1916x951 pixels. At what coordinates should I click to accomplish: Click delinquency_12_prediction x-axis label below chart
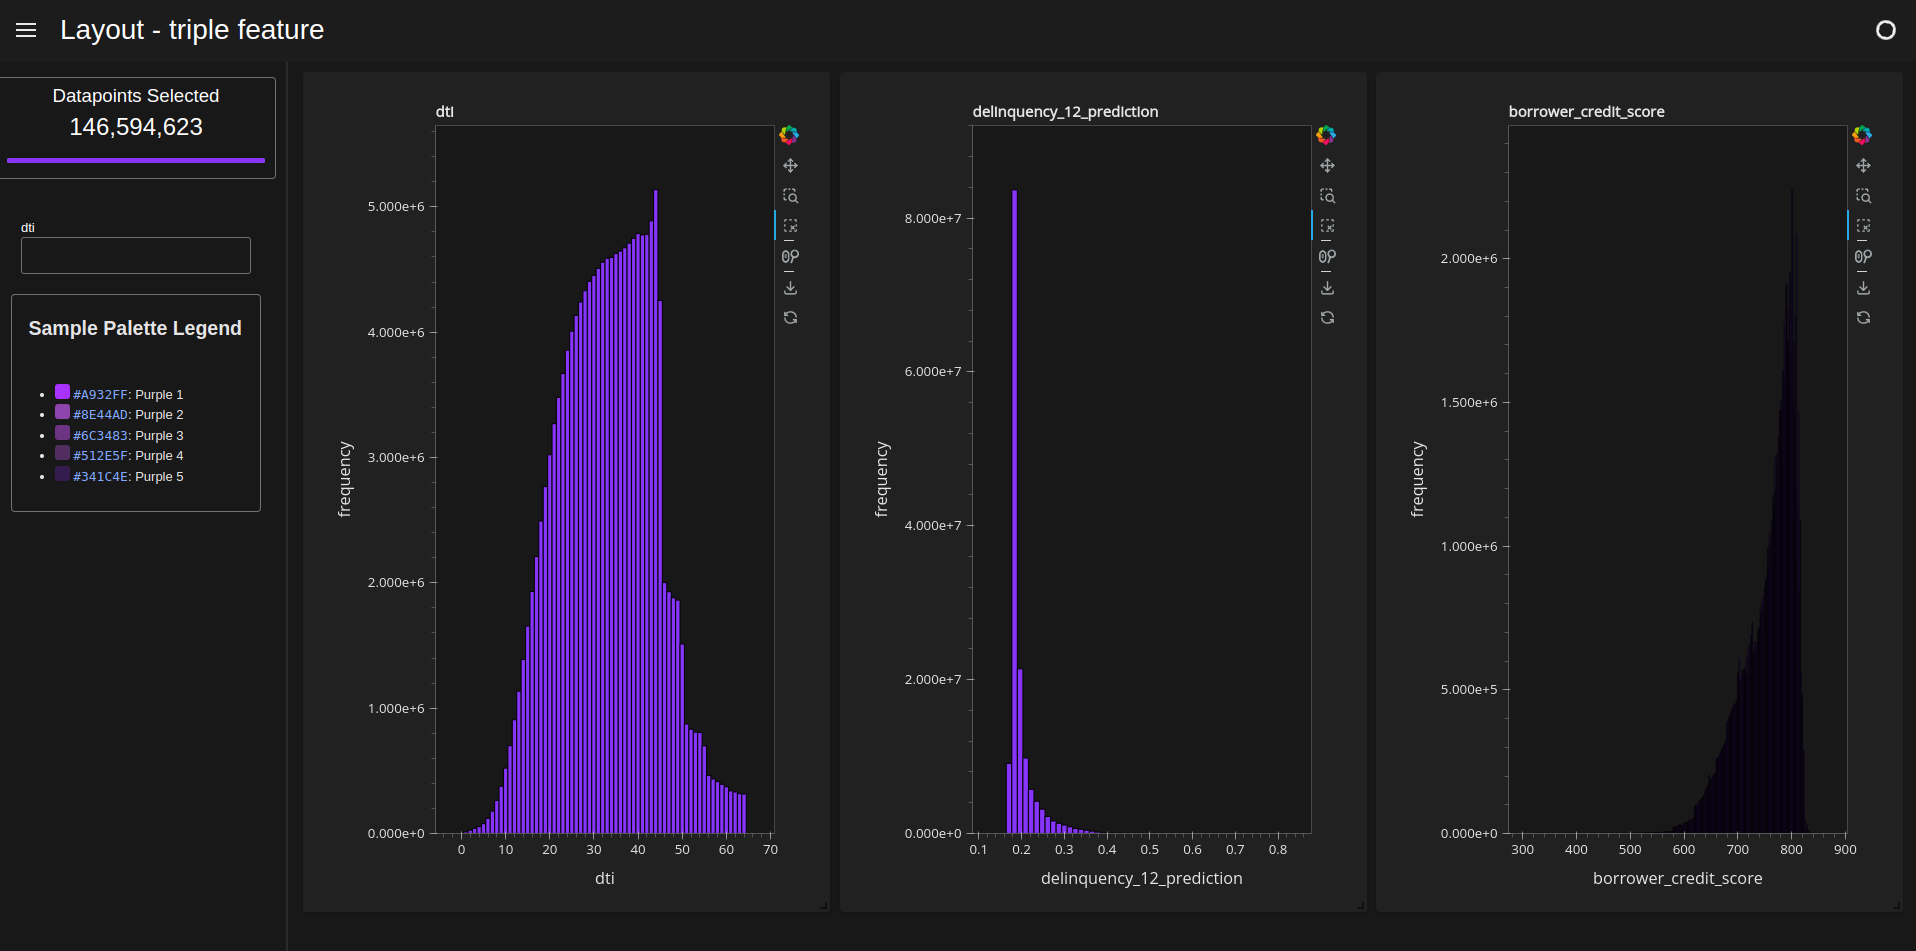pos(1142,878)
